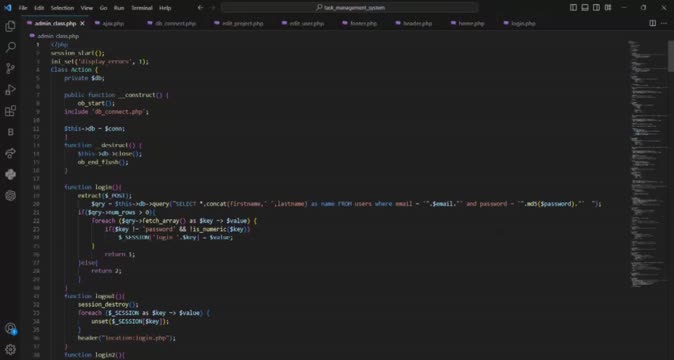Toggle the secondary side bar layout button
674x360 pixels.
[597, 7]
